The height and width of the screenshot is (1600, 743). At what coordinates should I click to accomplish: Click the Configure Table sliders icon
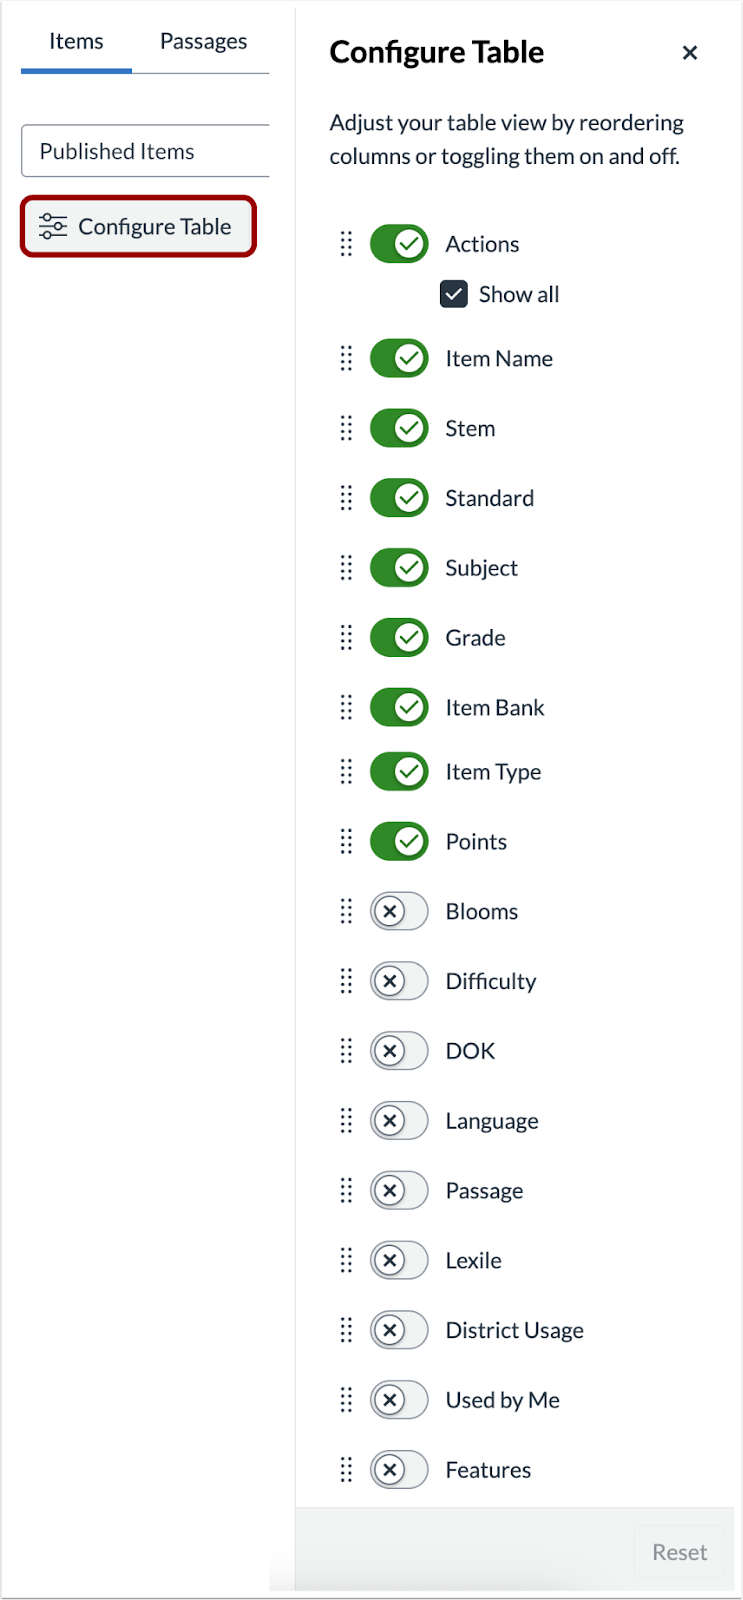pos(52,226)
